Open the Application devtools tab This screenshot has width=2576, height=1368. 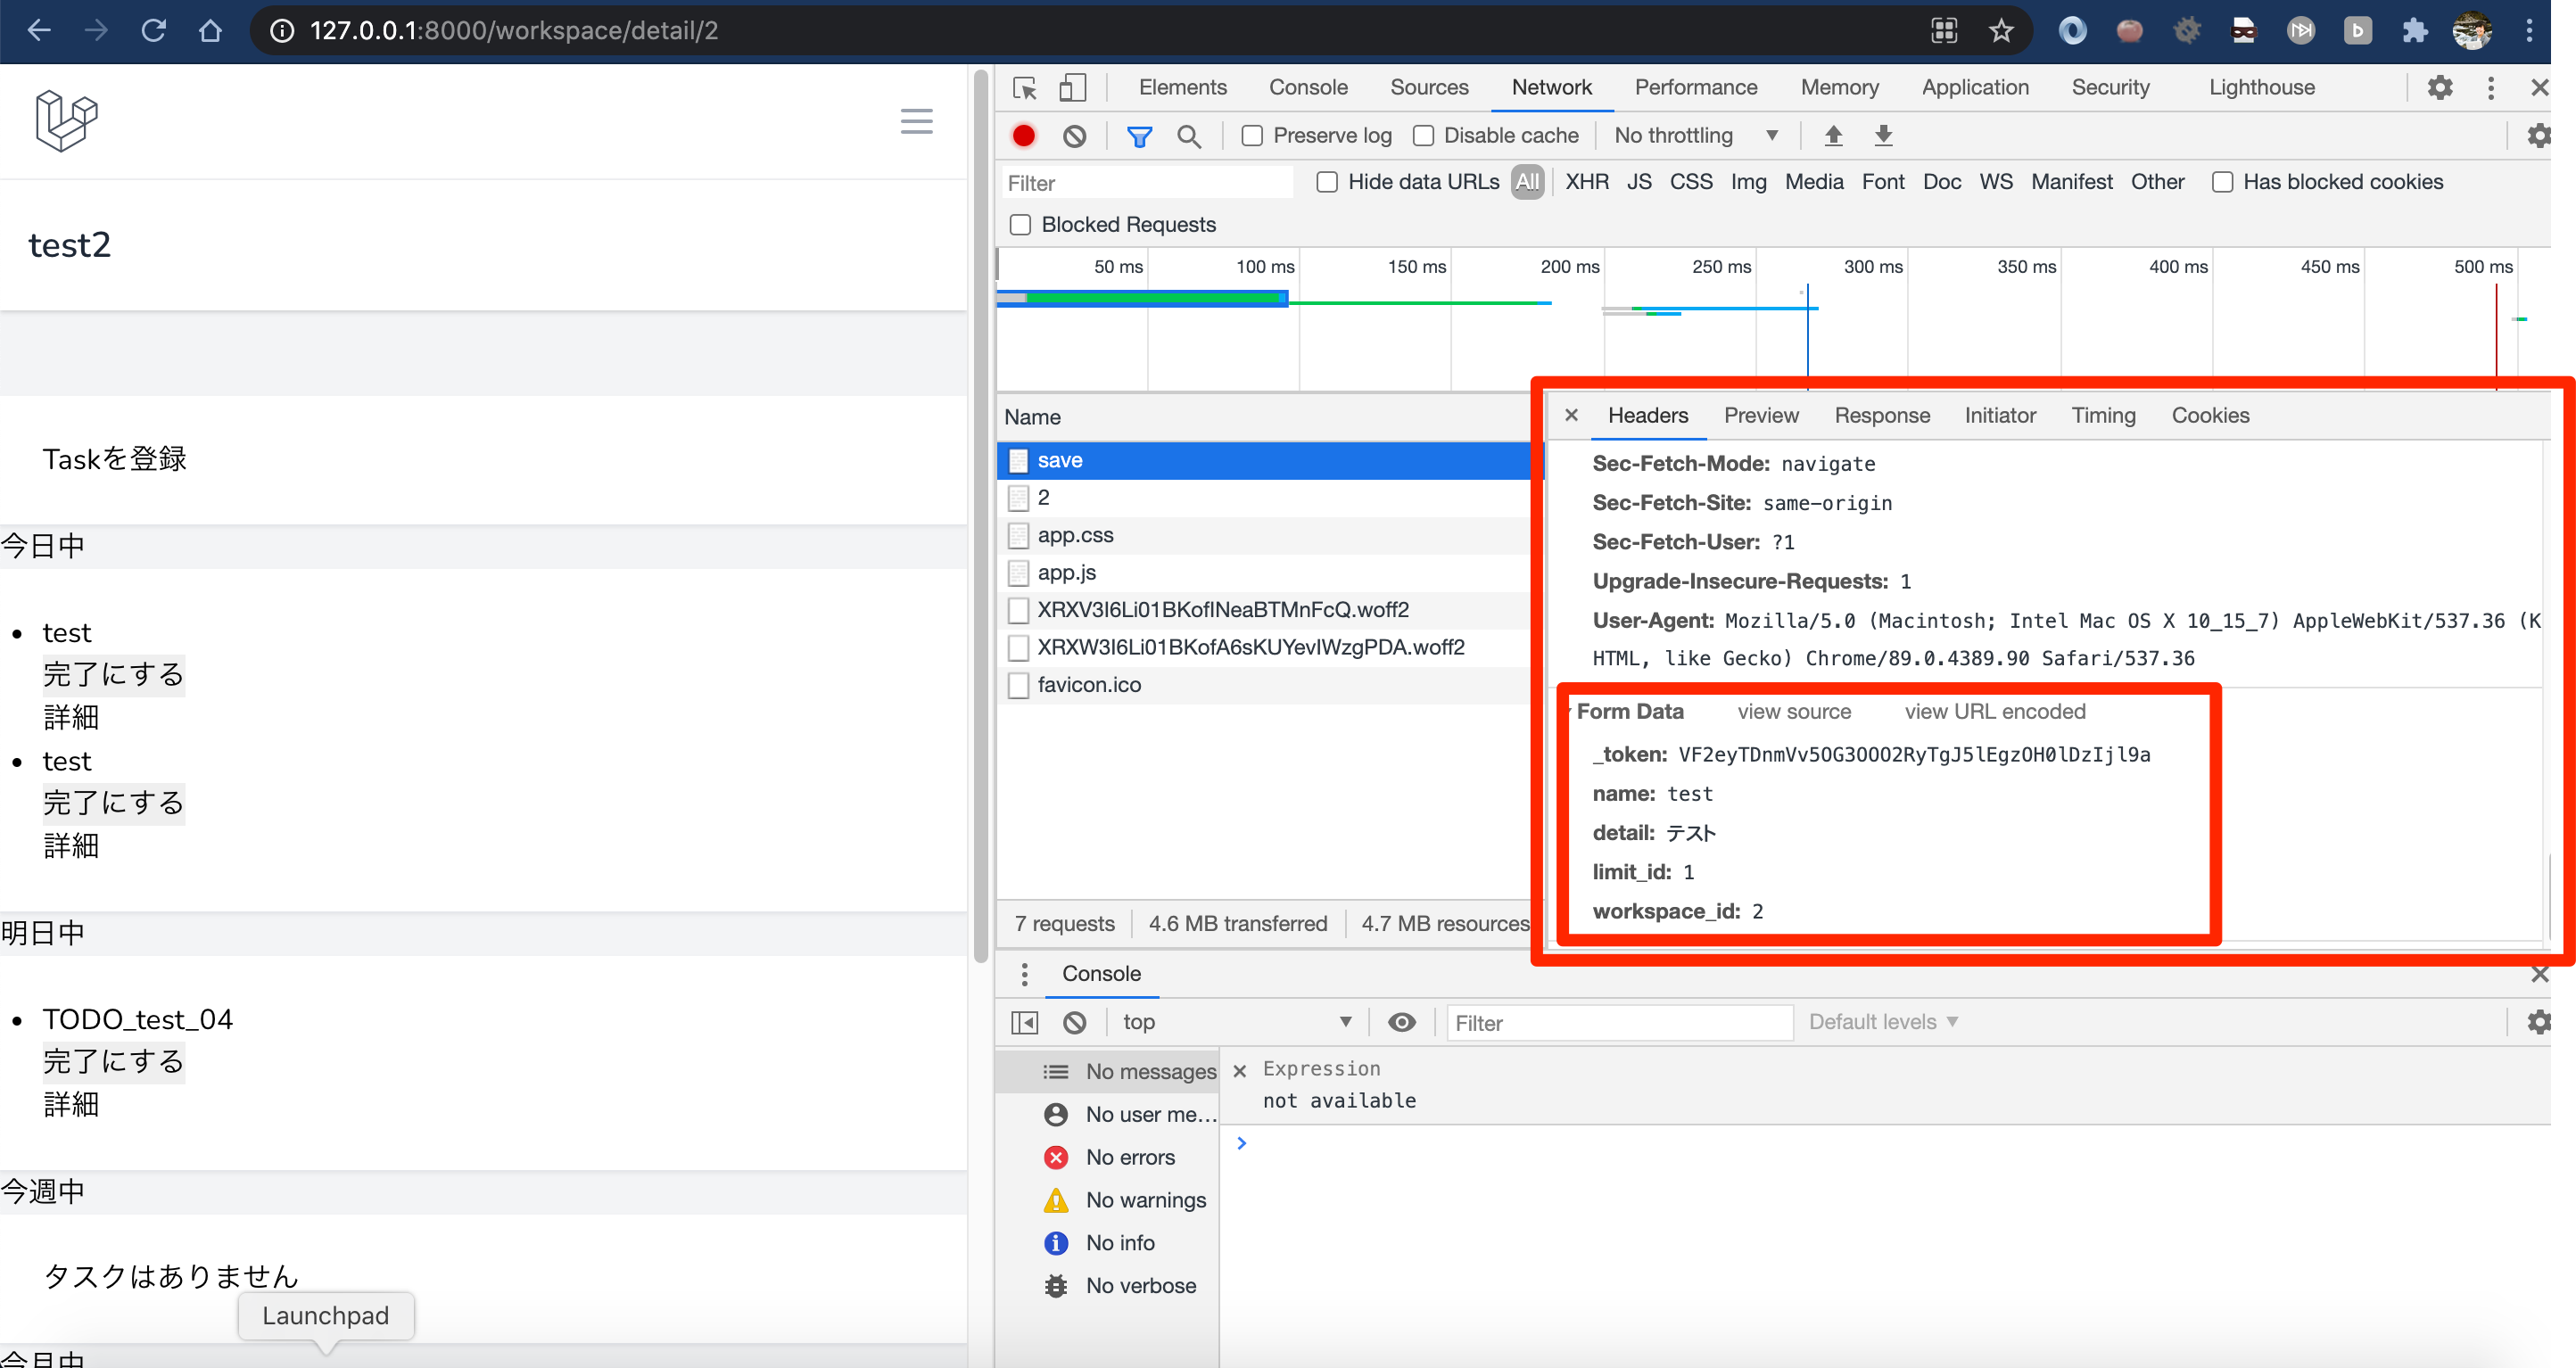tap(1974, 88)
